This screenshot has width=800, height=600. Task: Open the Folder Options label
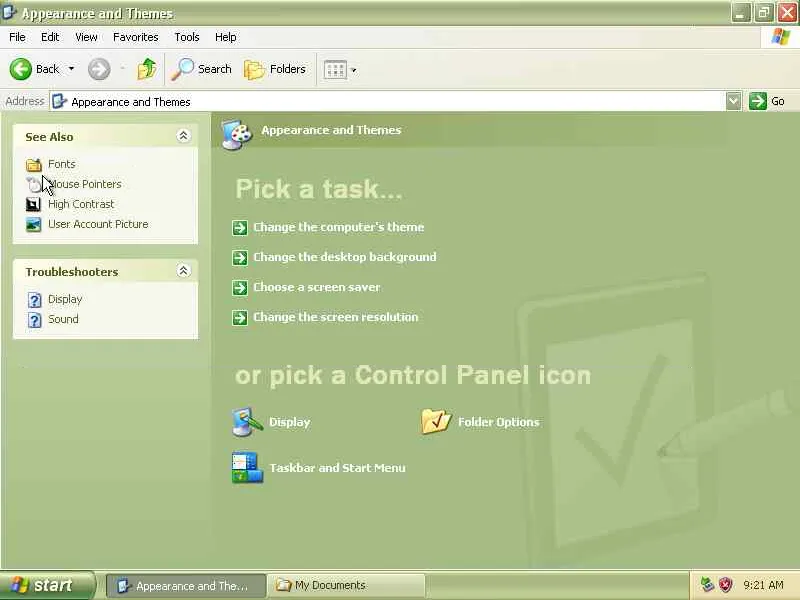(498, 422)
